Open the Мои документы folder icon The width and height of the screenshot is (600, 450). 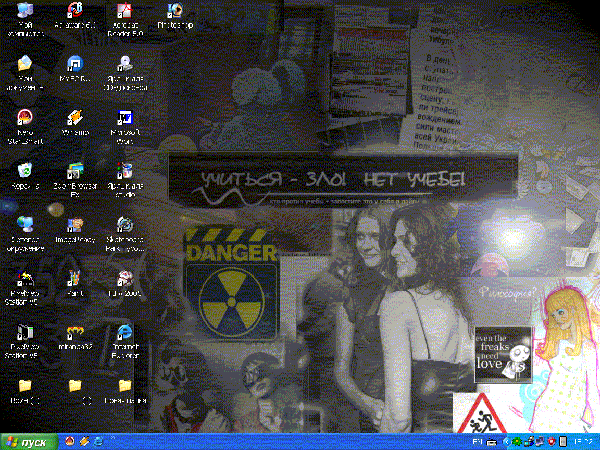pyautogui.click(x=25, y=73)
